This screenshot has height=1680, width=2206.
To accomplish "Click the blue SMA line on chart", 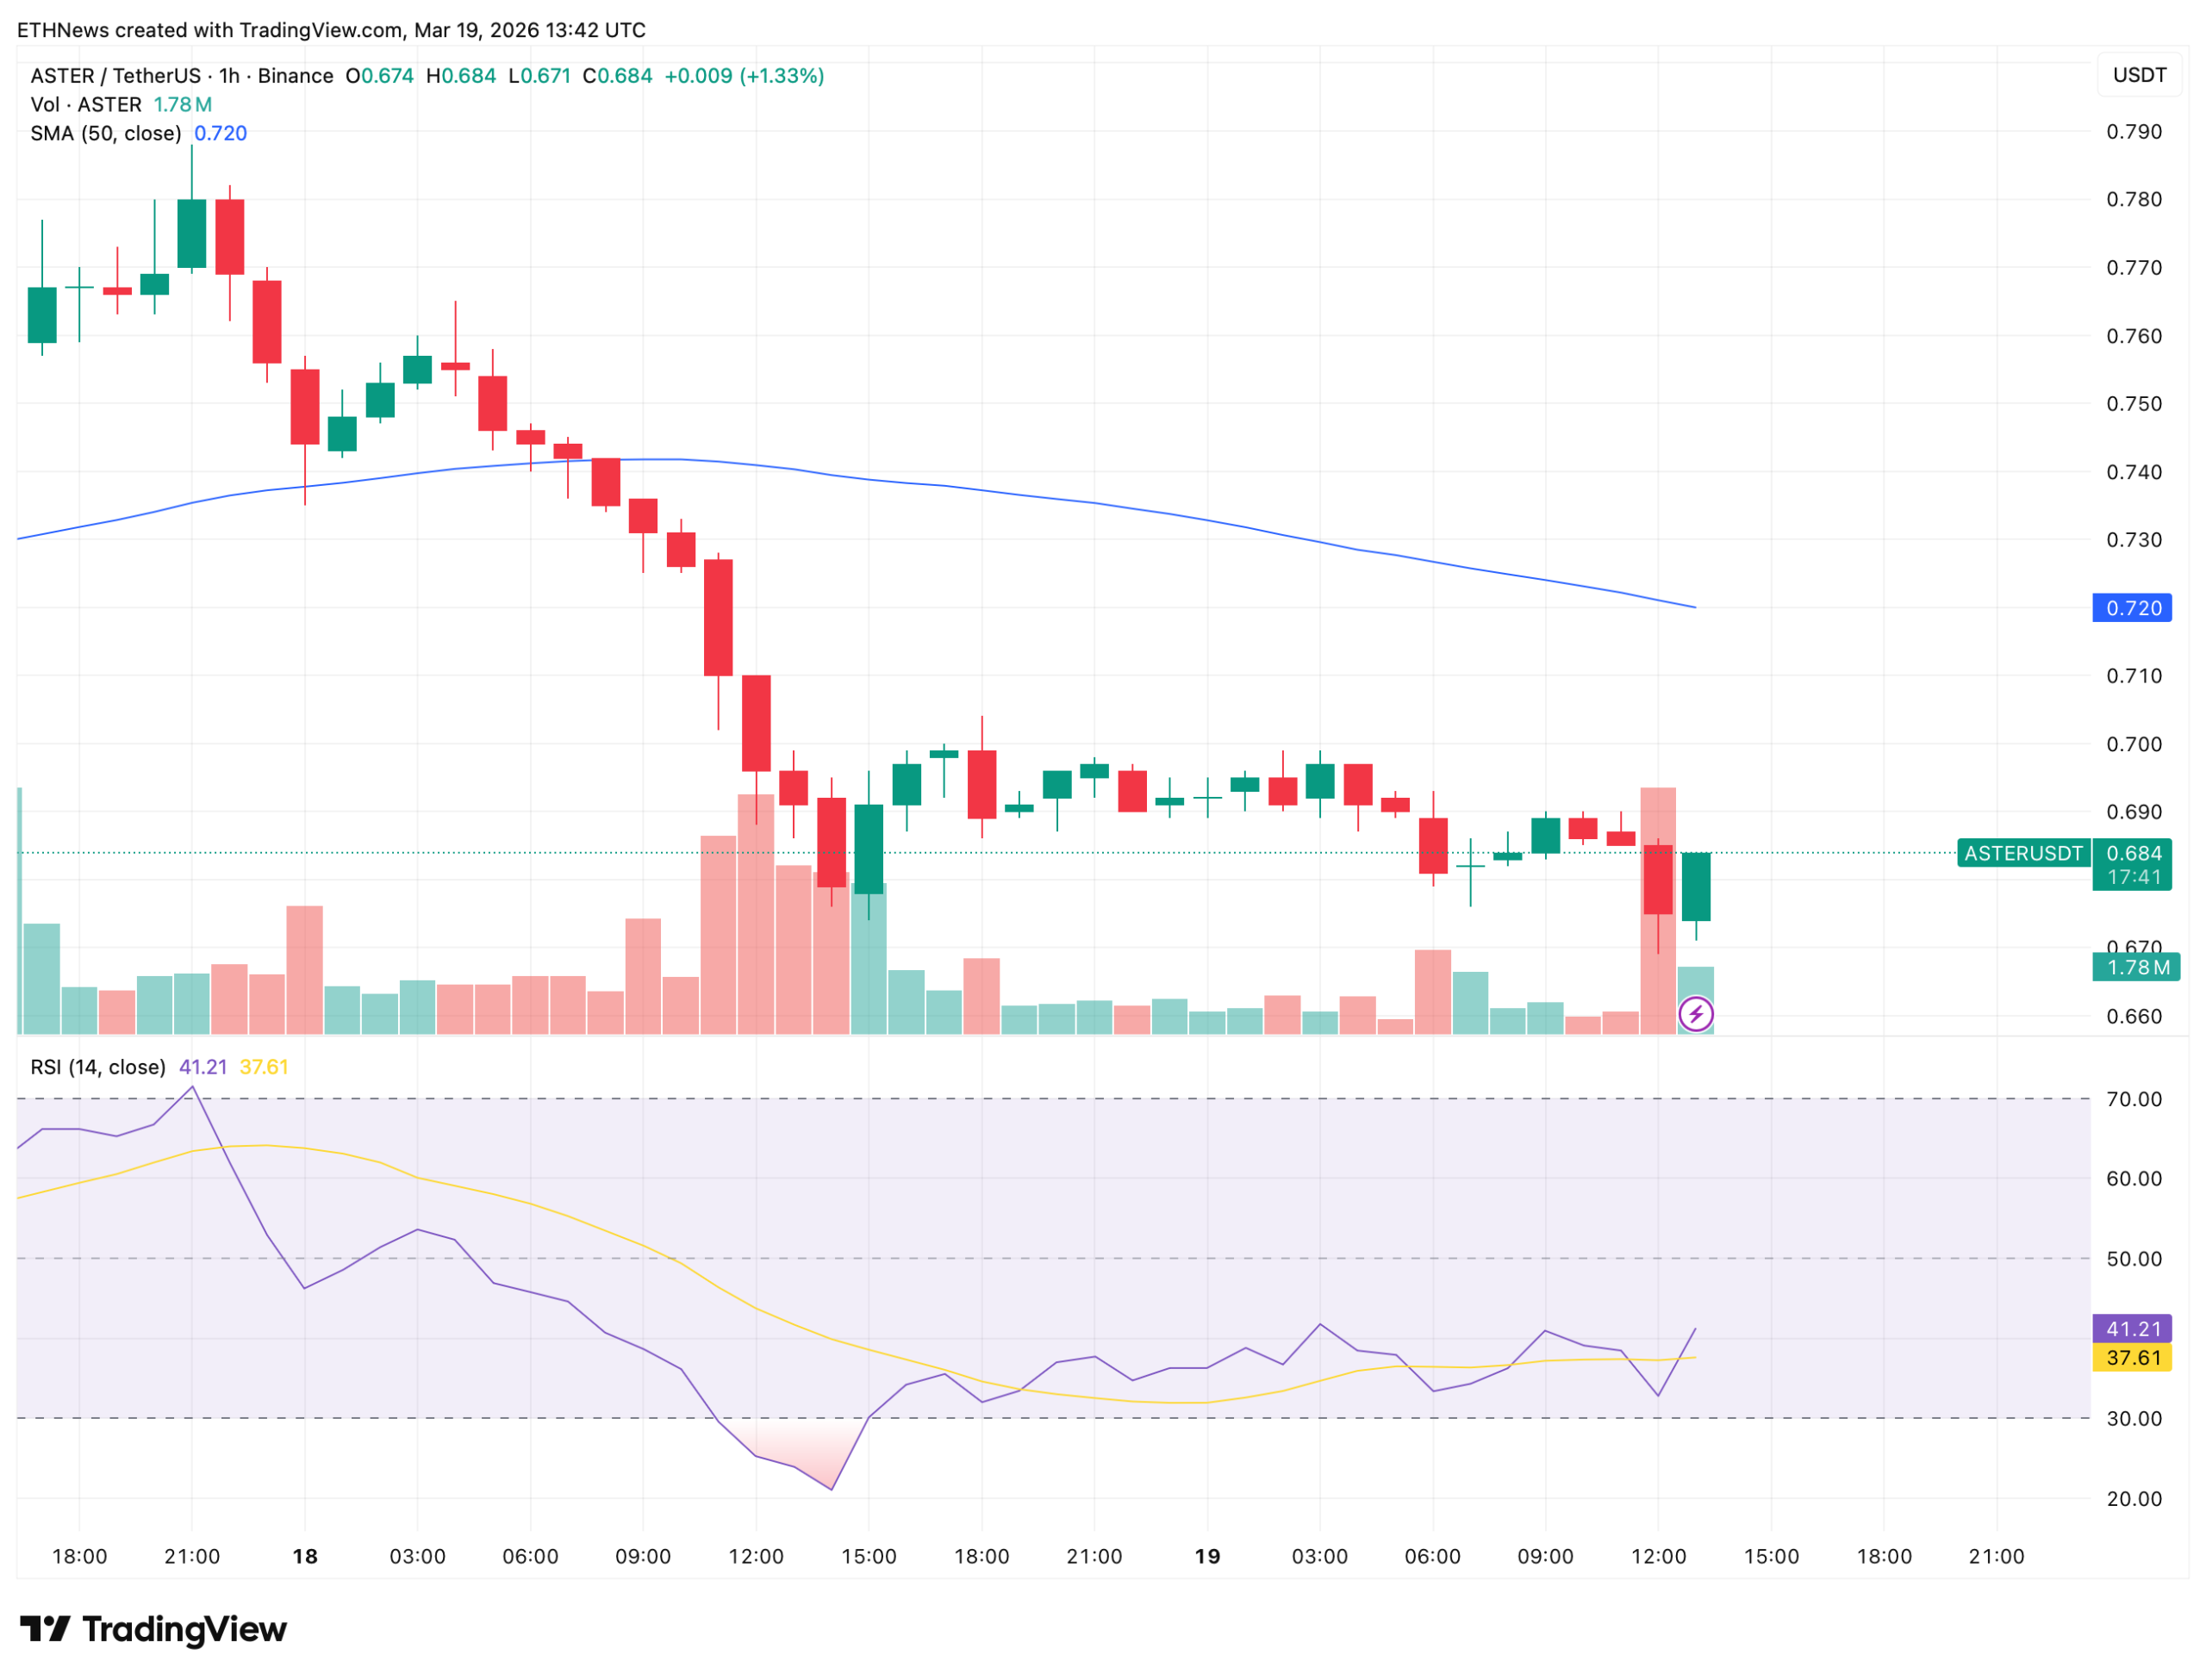I will coord(1000,492).
